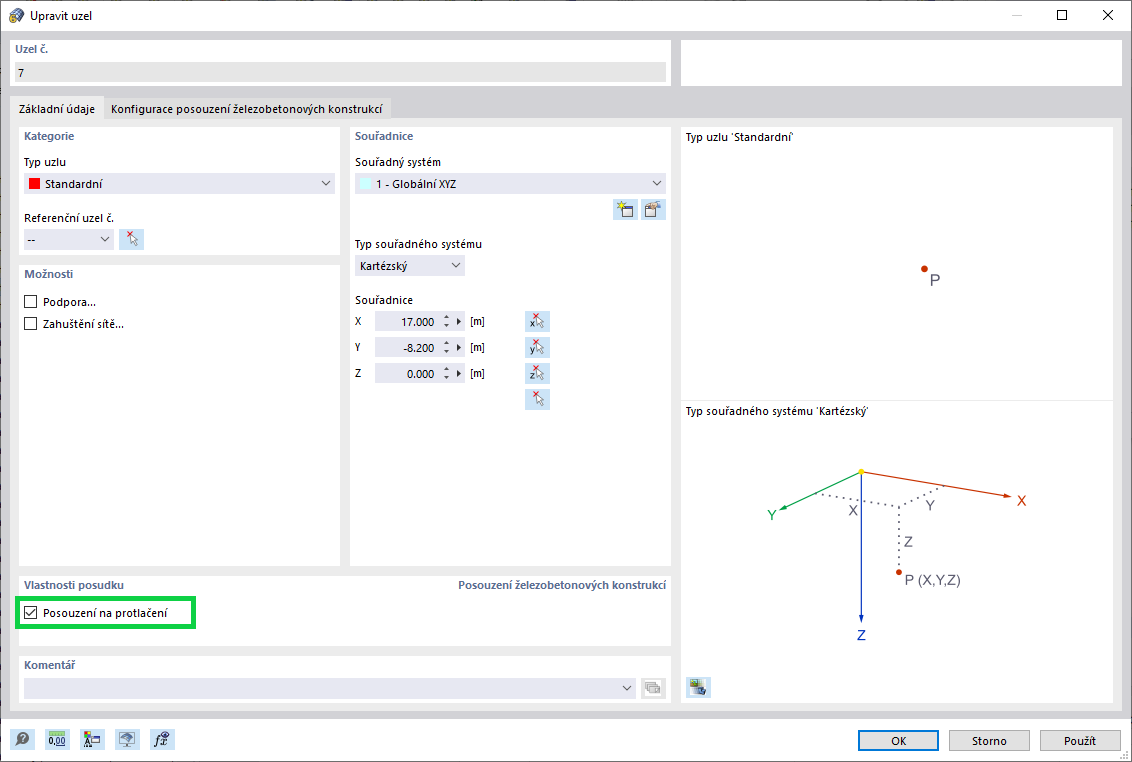Screen dimensions: 1132x762
Task: Click the third bottom toolbar icon
Action: 92,739
